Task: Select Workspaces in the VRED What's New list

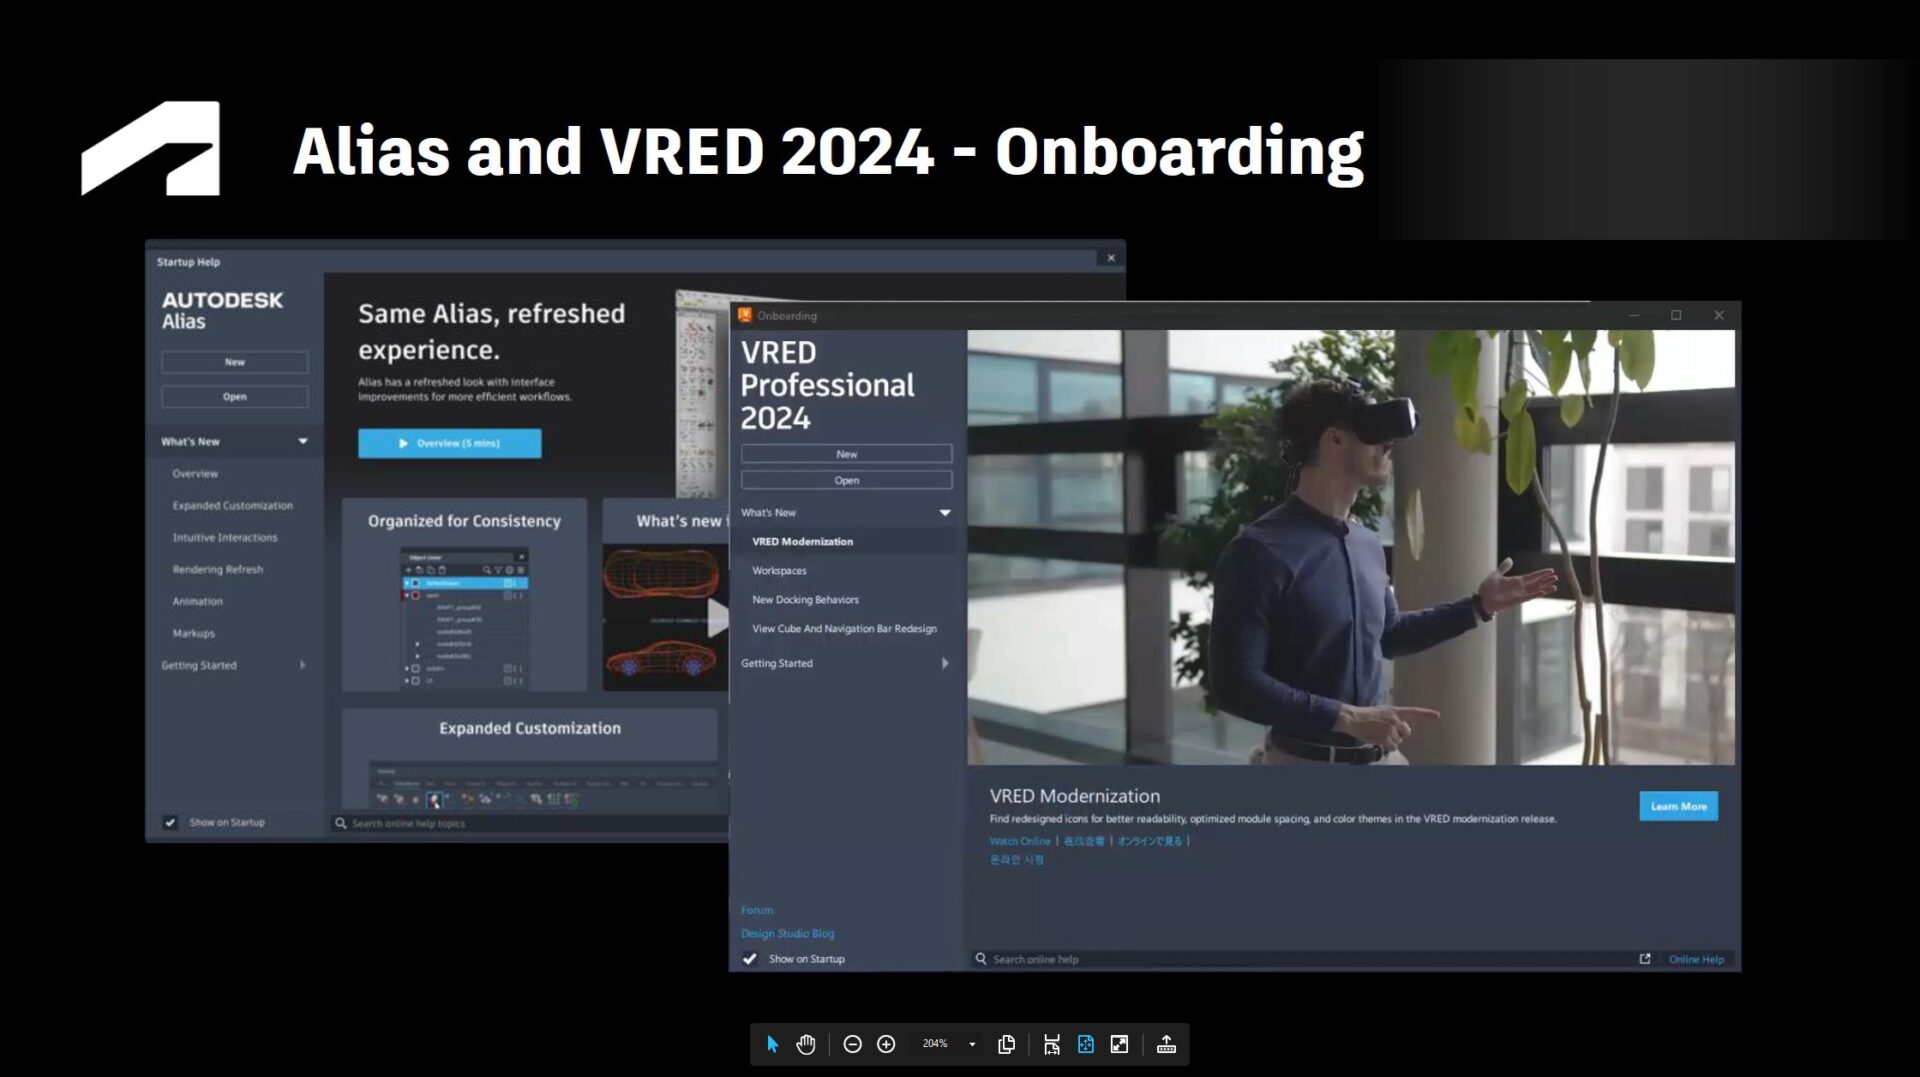Action: 779,570
